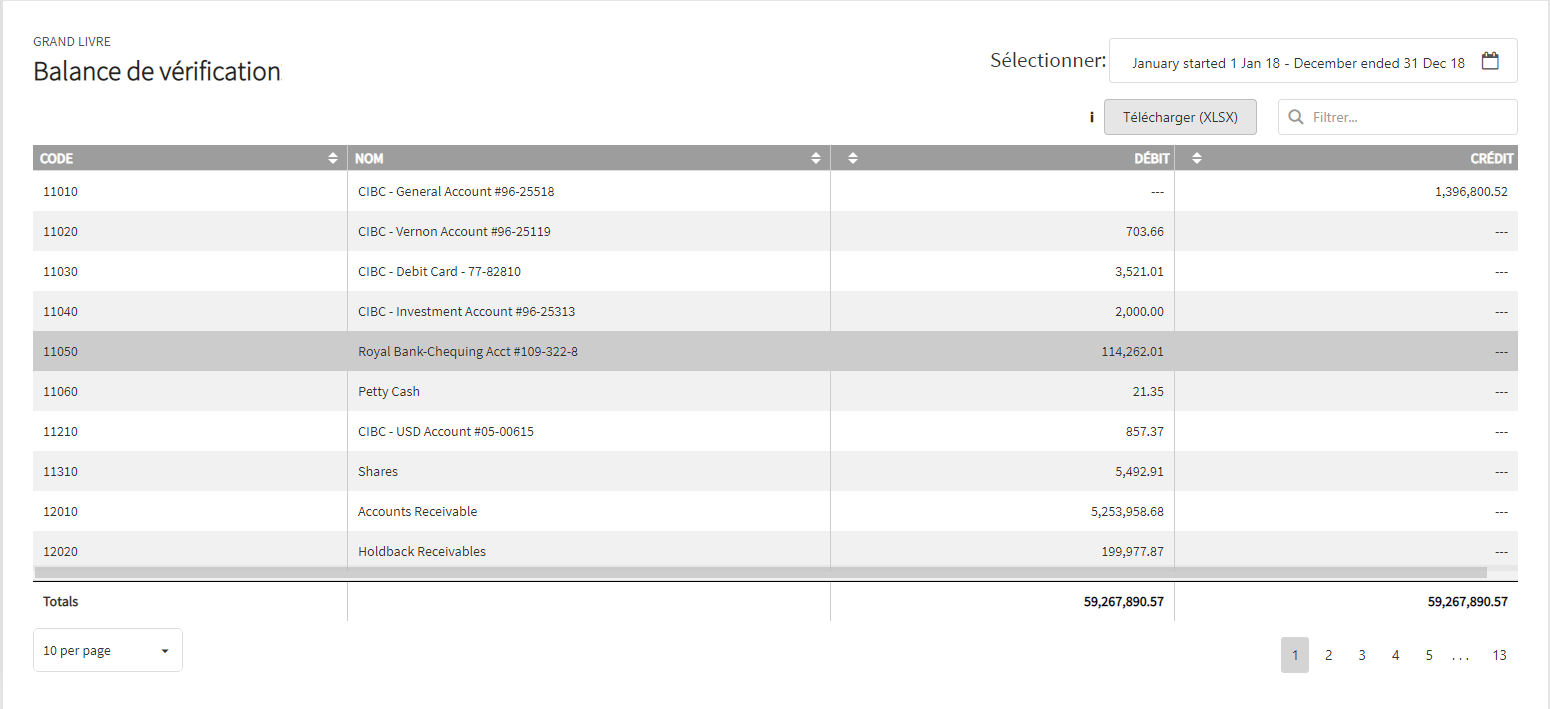This screenshot has width=1550, height=709.
Task: Sort by CRÉDIT column arrows
Action: (x=1197, y=158)
